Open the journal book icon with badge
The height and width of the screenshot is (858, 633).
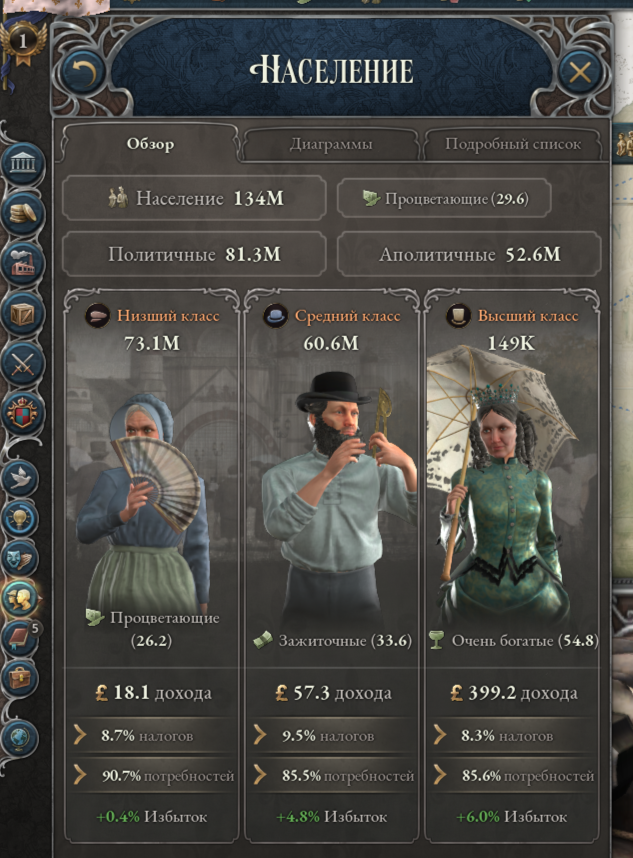[21, 638]
